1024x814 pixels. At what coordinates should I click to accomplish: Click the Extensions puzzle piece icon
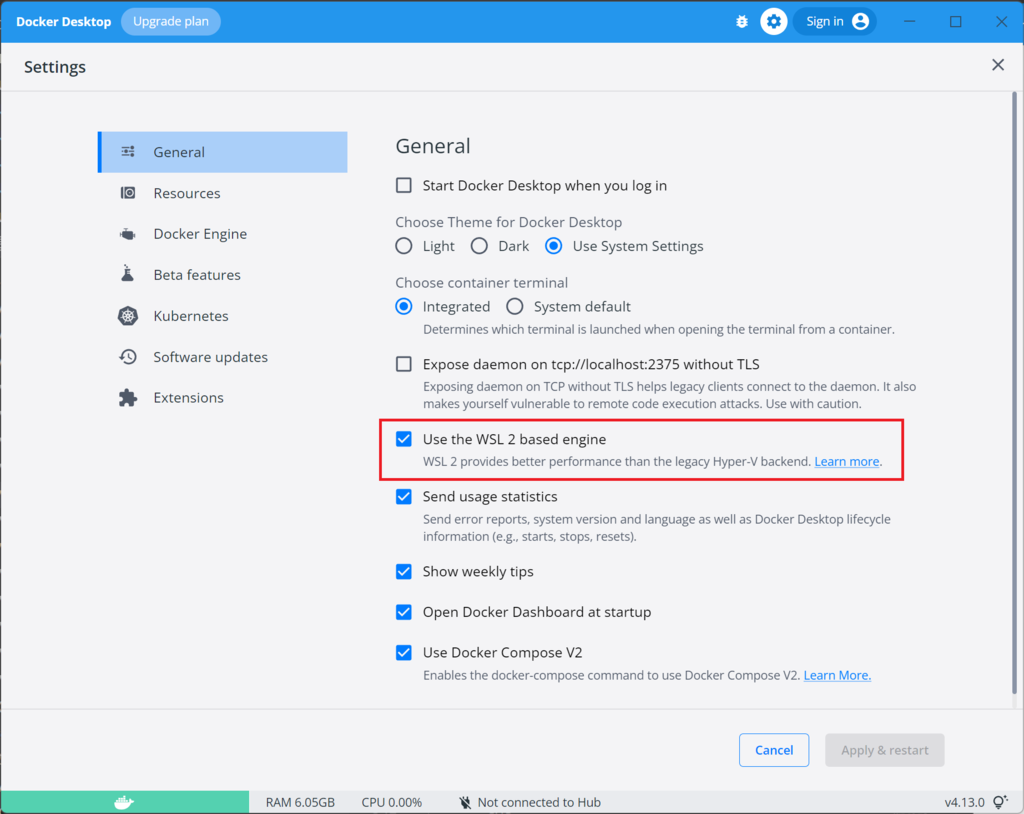coord(128,397)
